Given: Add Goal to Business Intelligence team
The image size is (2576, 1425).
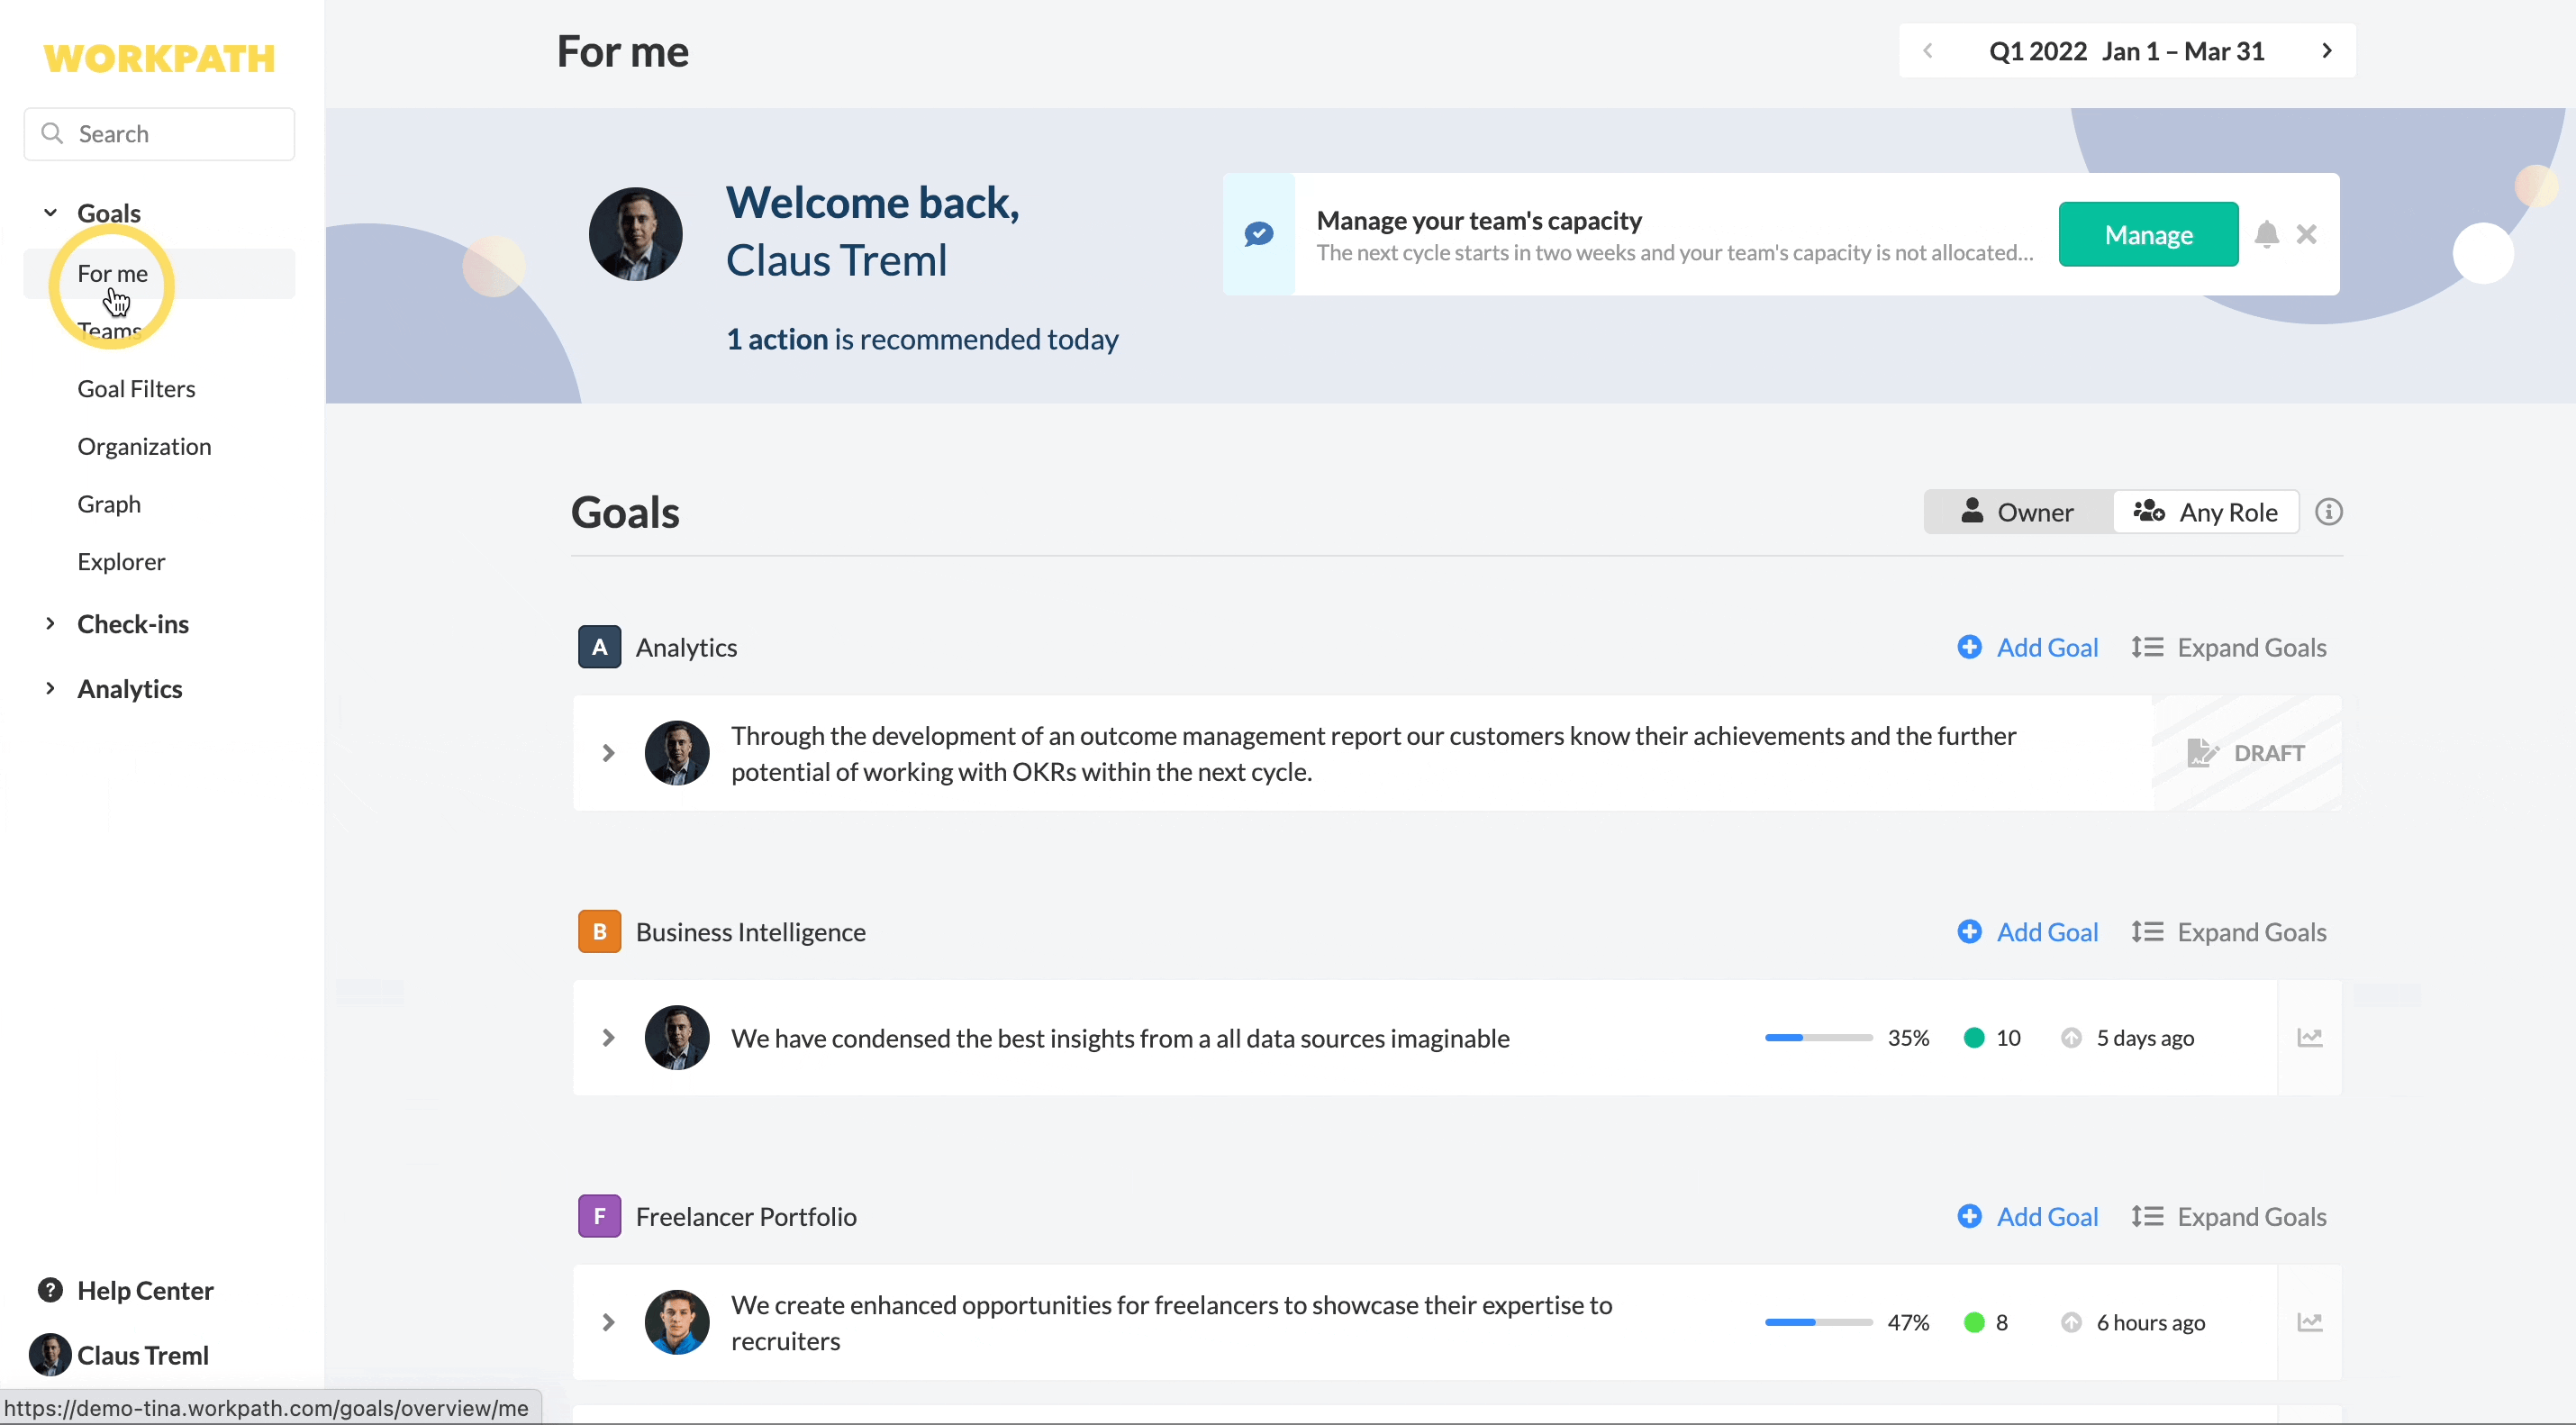Looking at the screenshot, I should pyautogui.click(x=2027, y=931).
